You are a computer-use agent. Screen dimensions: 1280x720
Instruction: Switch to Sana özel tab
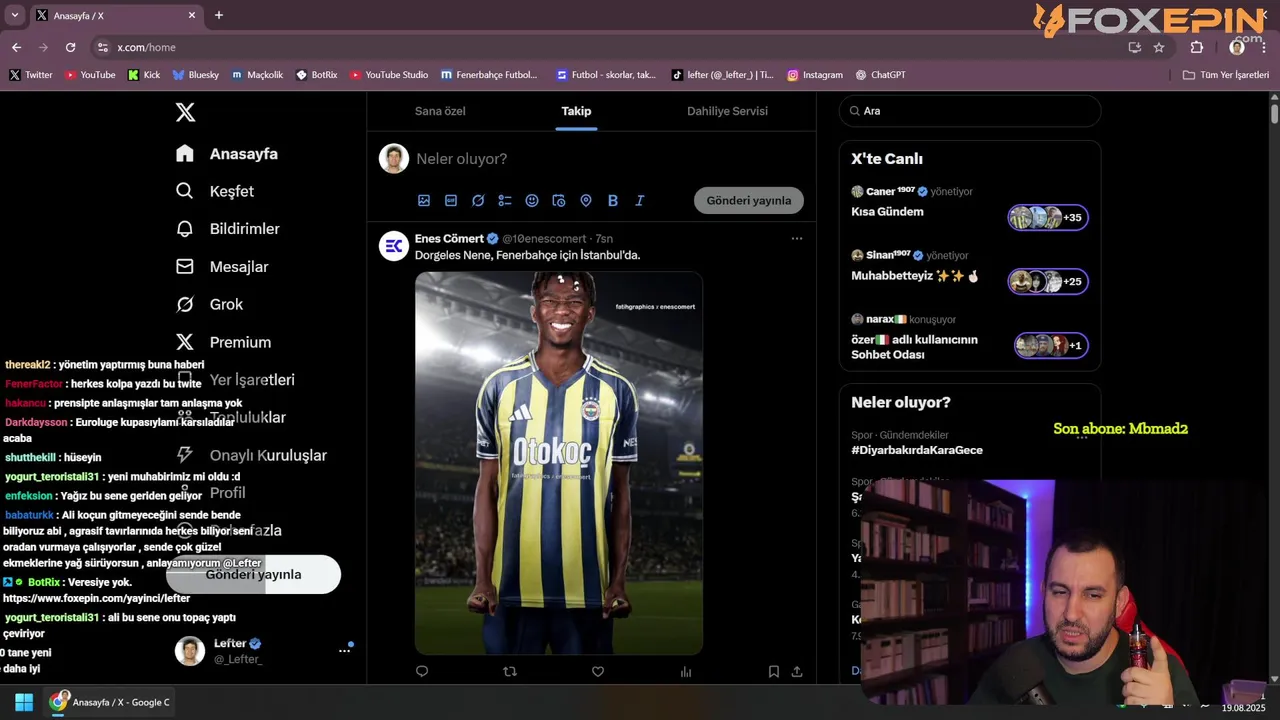point(440,111)
